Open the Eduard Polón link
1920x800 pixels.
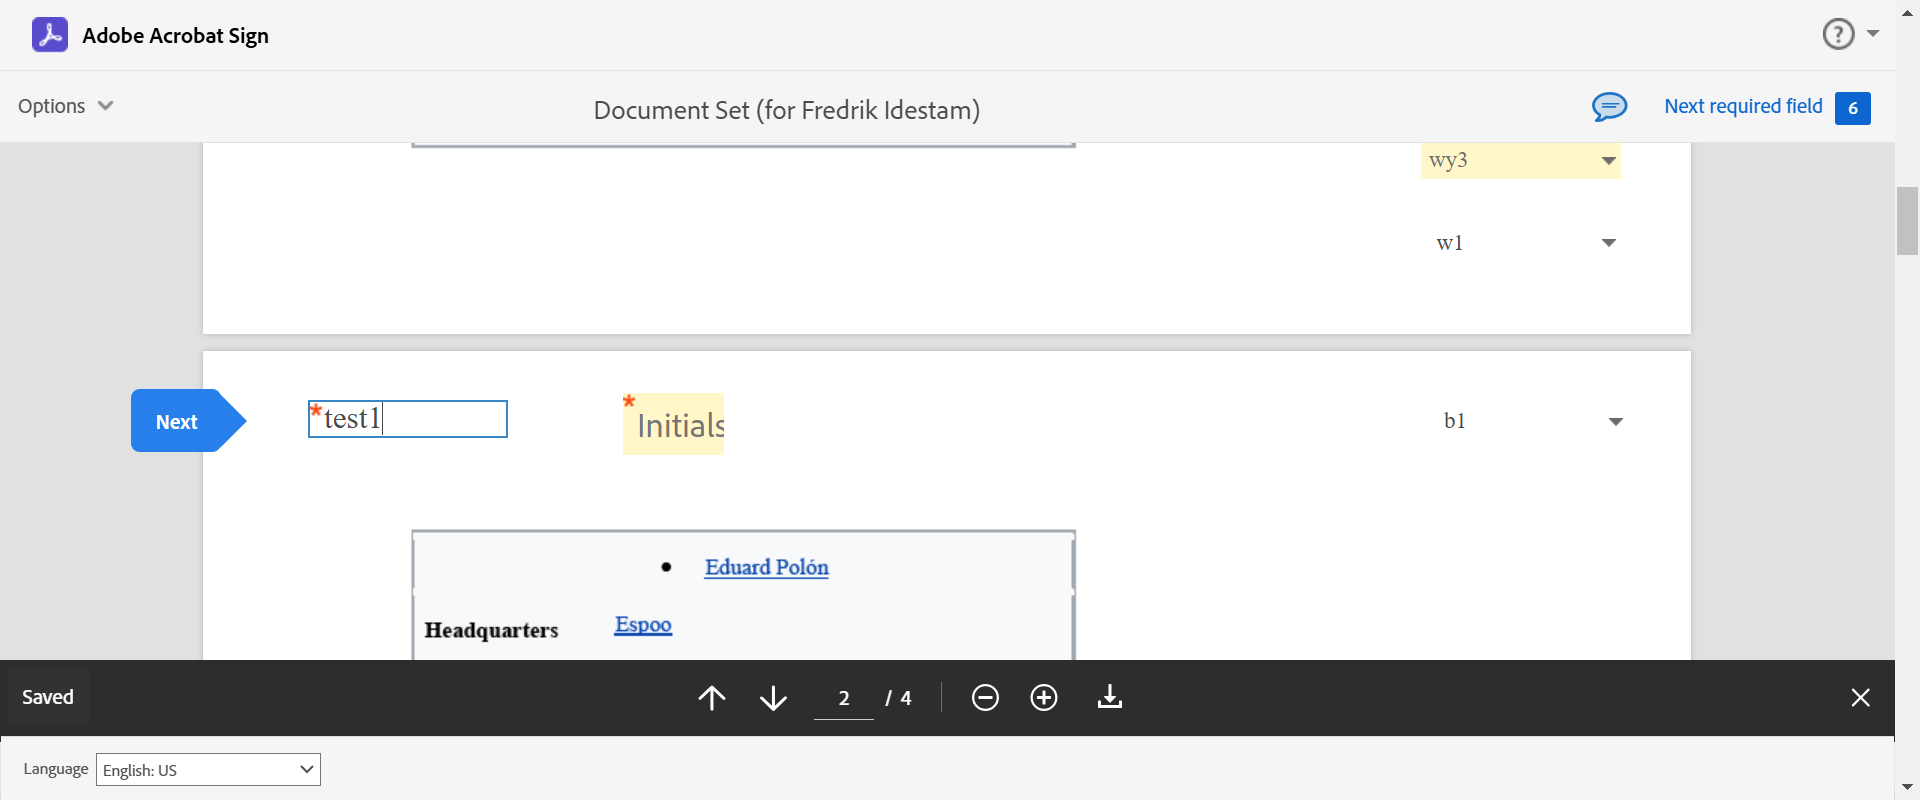[x=766, y=567]
